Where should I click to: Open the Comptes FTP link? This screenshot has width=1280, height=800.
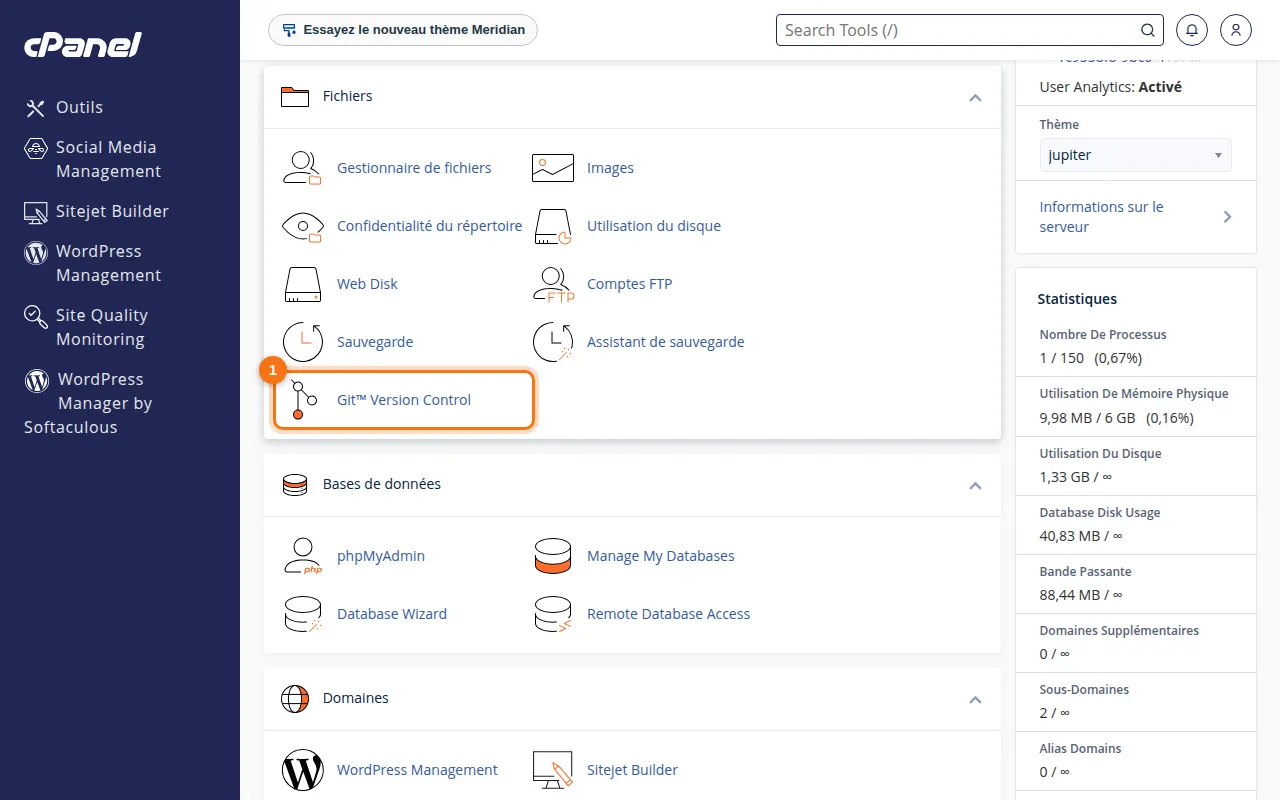point(630,284)
